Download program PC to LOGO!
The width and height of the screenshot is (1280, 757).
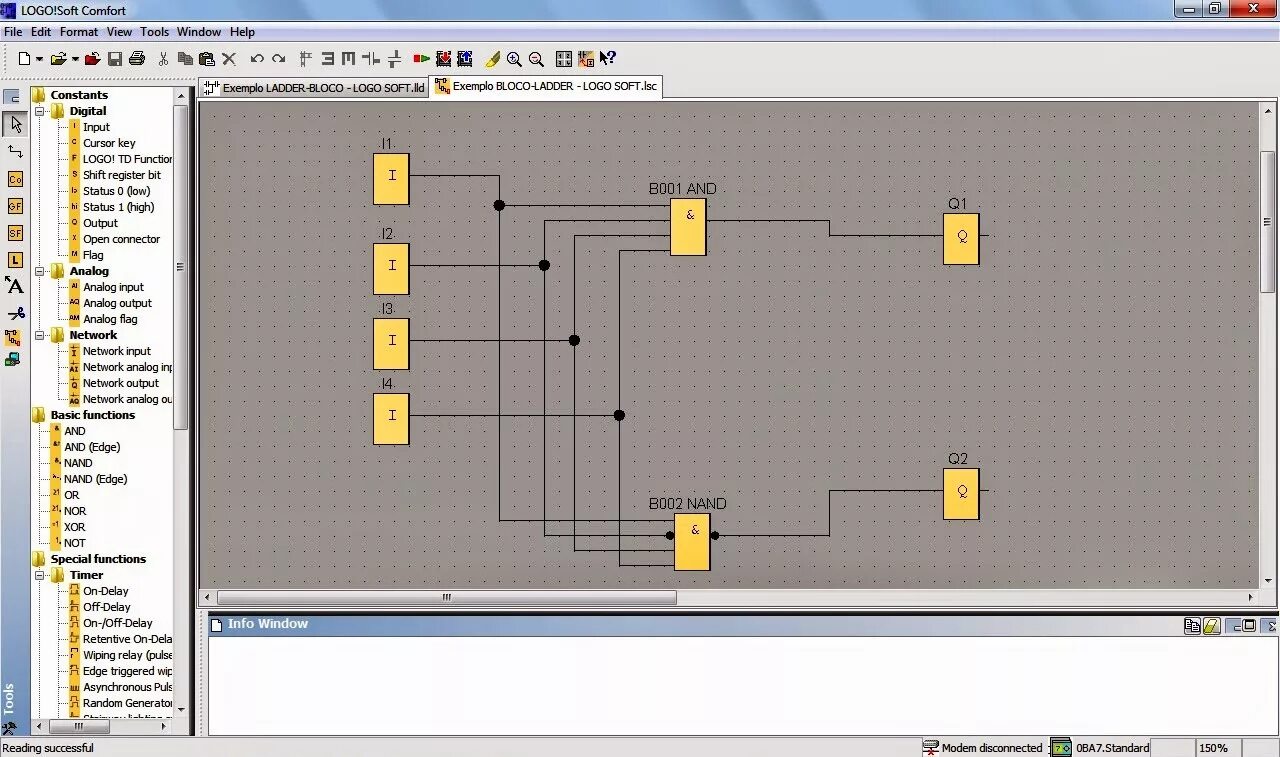coord(443,59)
